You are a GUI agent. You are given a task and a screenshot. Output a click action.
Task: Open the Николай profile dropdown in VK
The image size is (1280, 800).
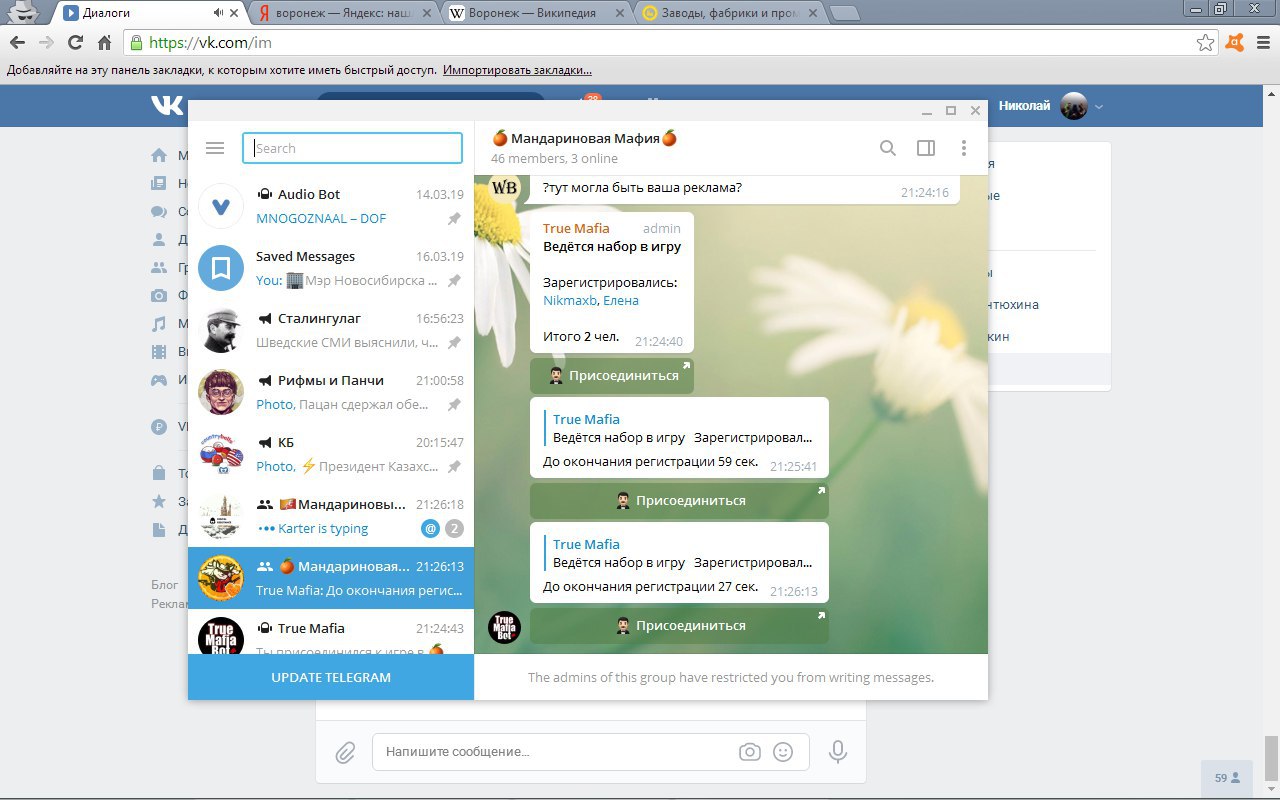tap(1050, 106)
